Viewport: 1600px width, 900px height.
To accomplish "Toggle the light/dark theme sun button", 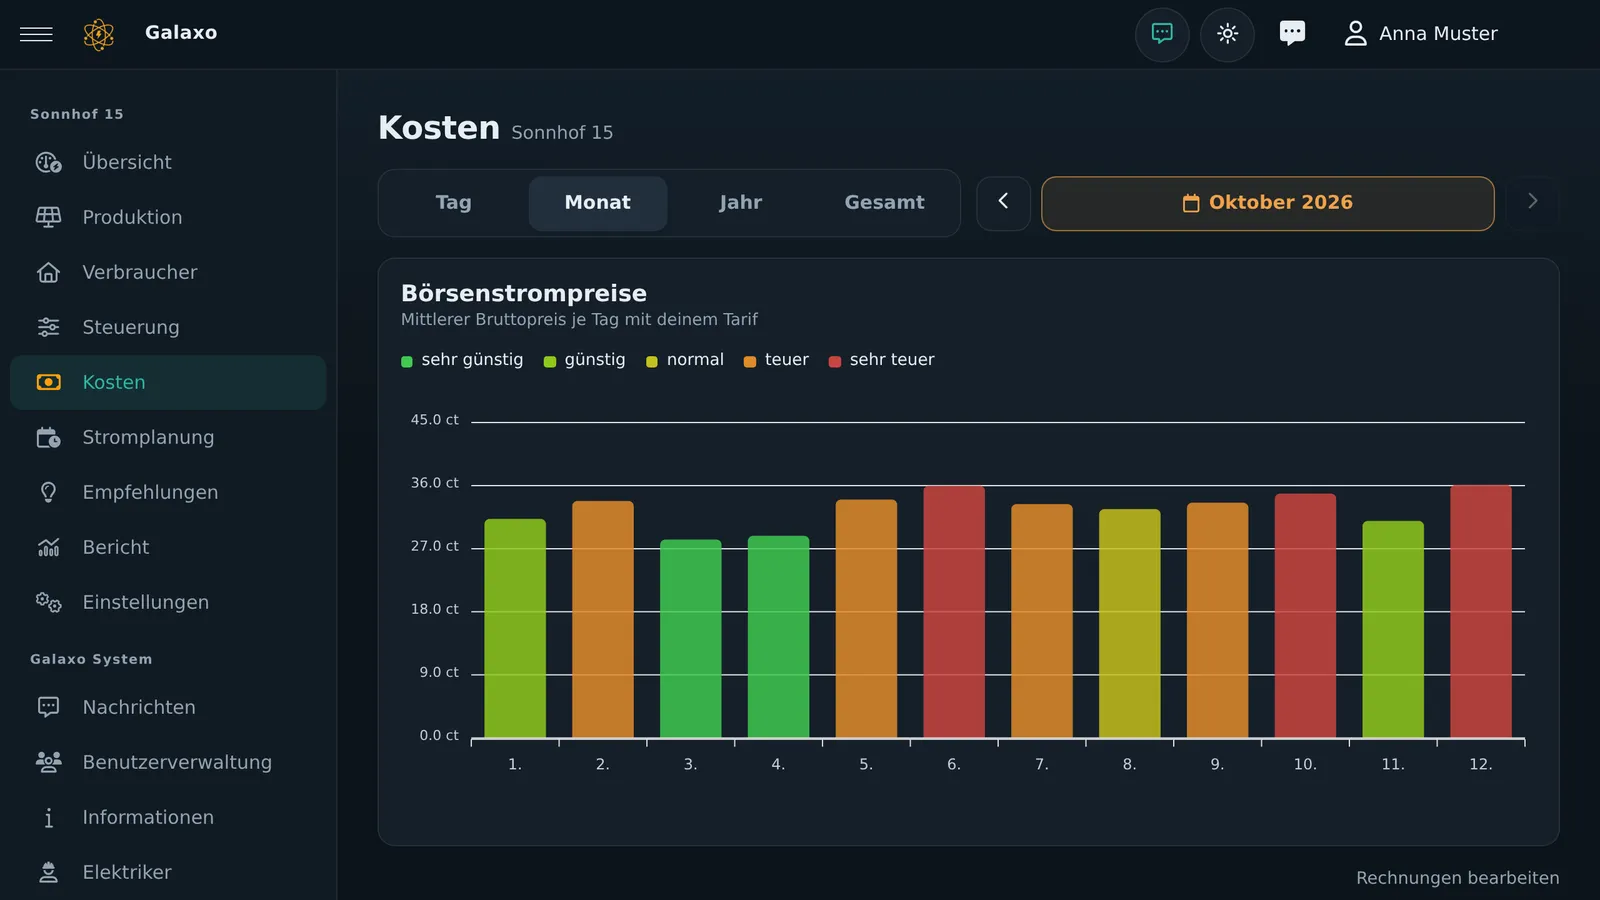I will 1228,34.
